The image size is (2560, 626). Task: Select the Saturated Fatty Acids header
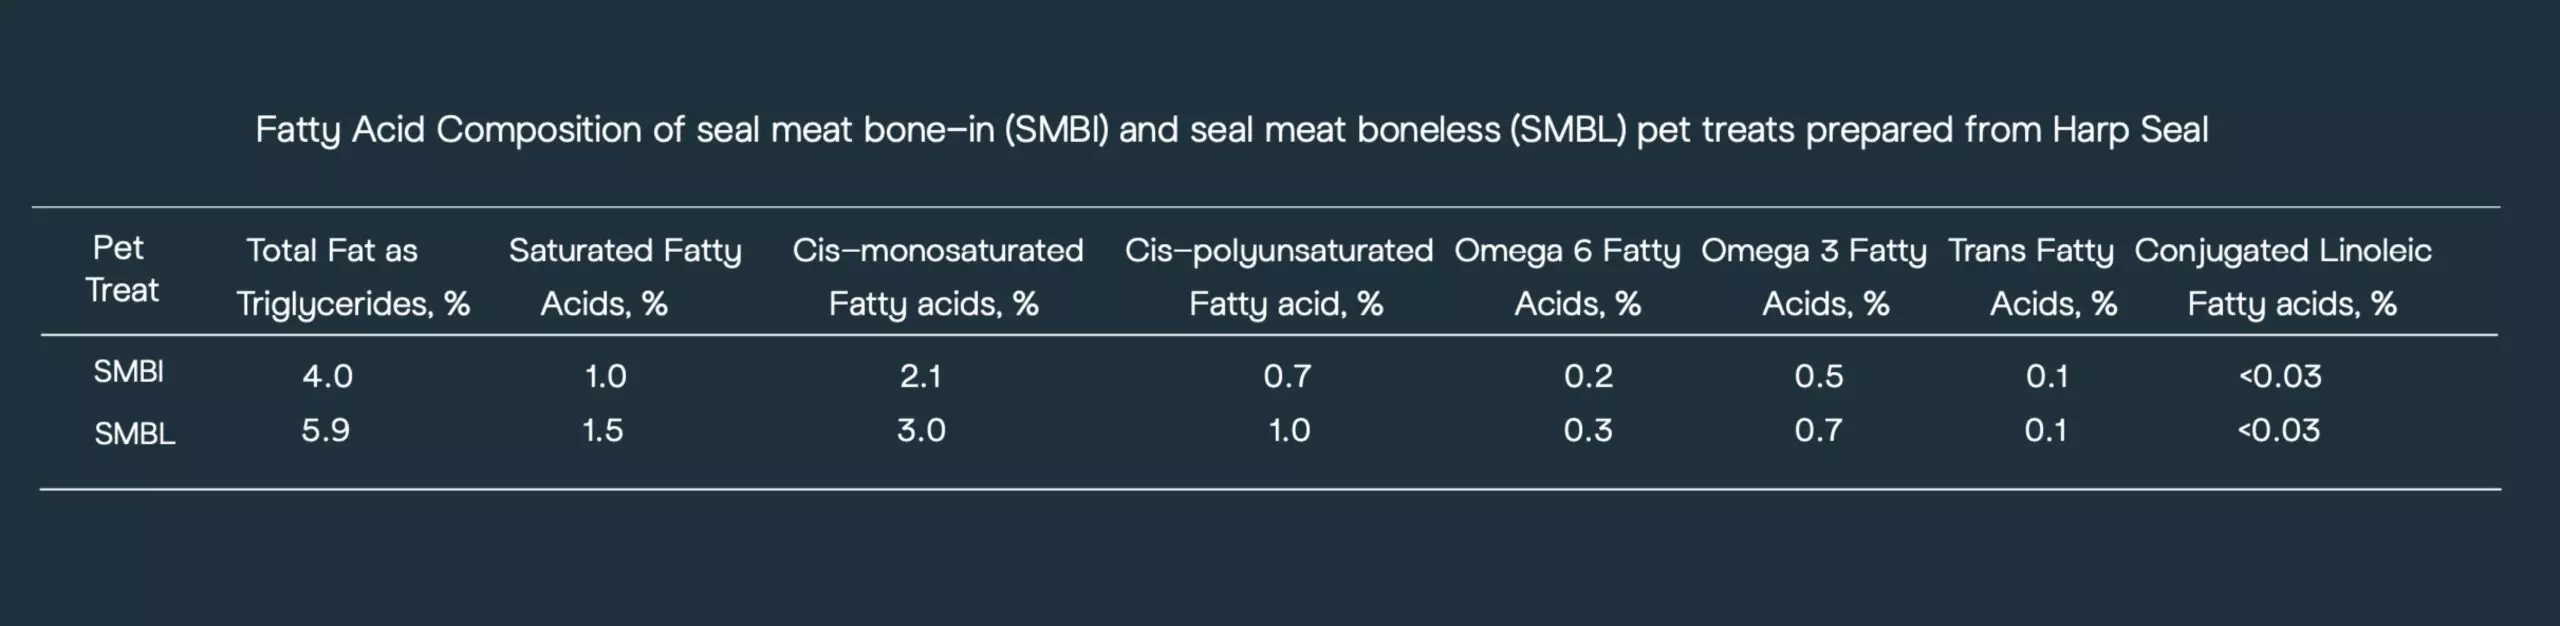625,277
